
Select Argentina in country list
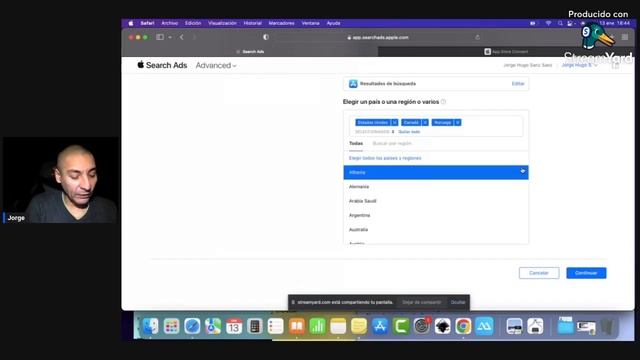[x=436, y=215]
